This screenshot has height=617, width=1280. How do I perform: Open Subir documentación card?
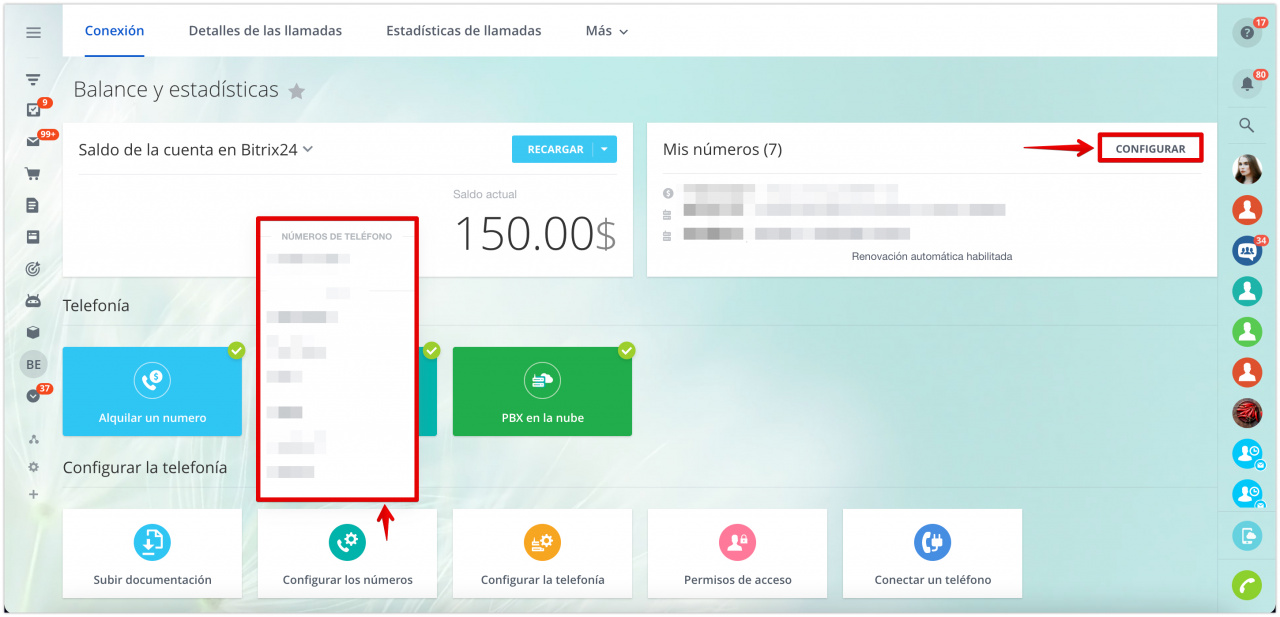[152, 553]
